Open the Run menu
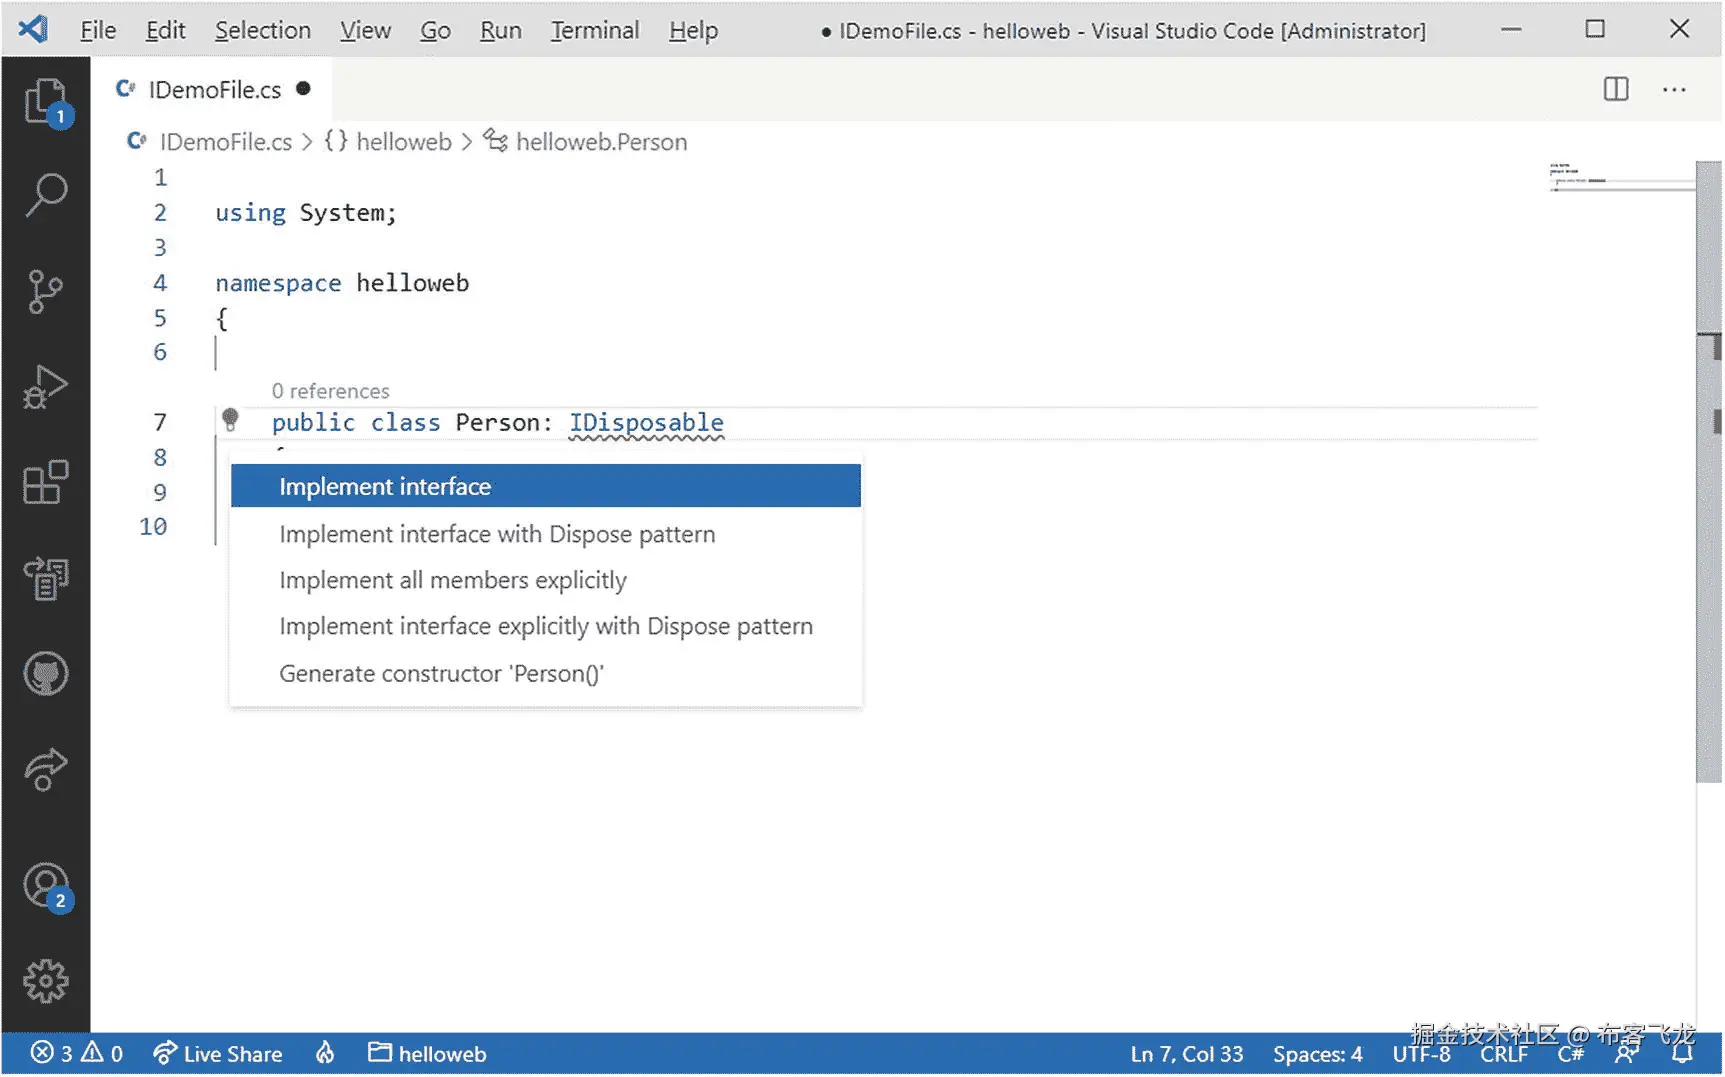Viewport: 1725px width, 1077px height. coord(501,30)
